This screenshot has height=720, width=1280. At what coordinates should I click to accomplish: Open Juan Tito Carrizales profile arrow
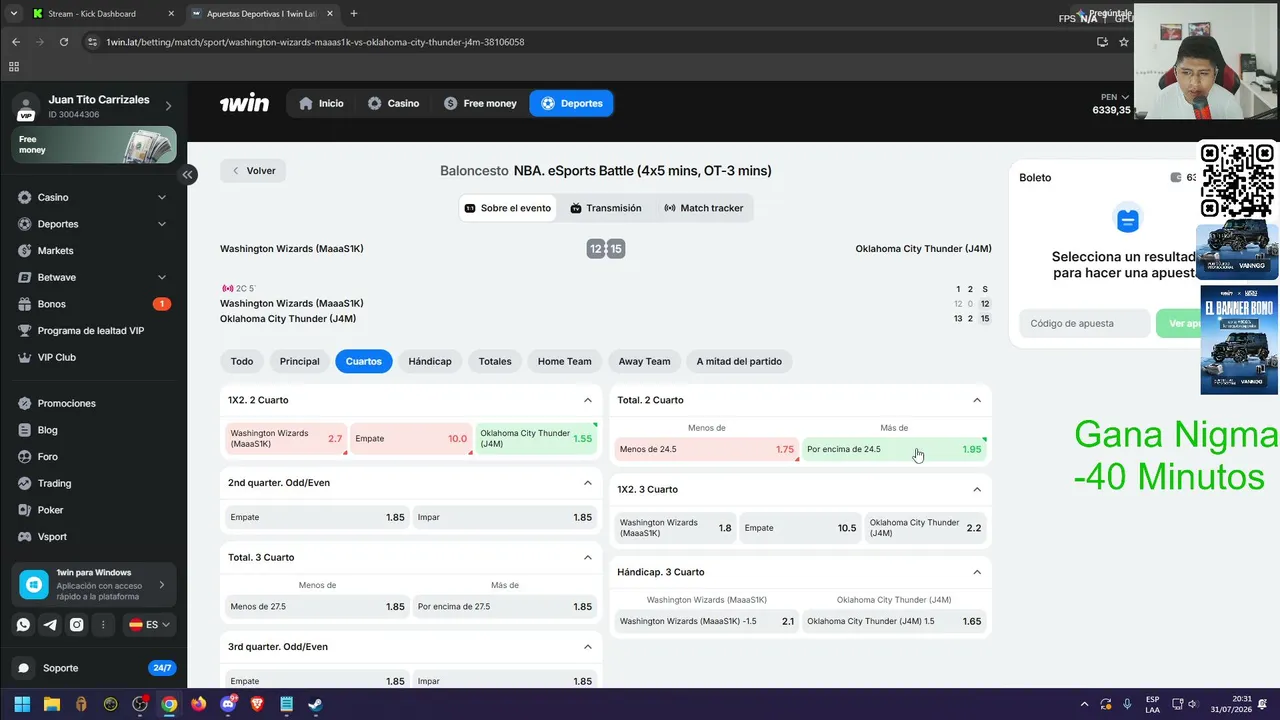[168, 106]
